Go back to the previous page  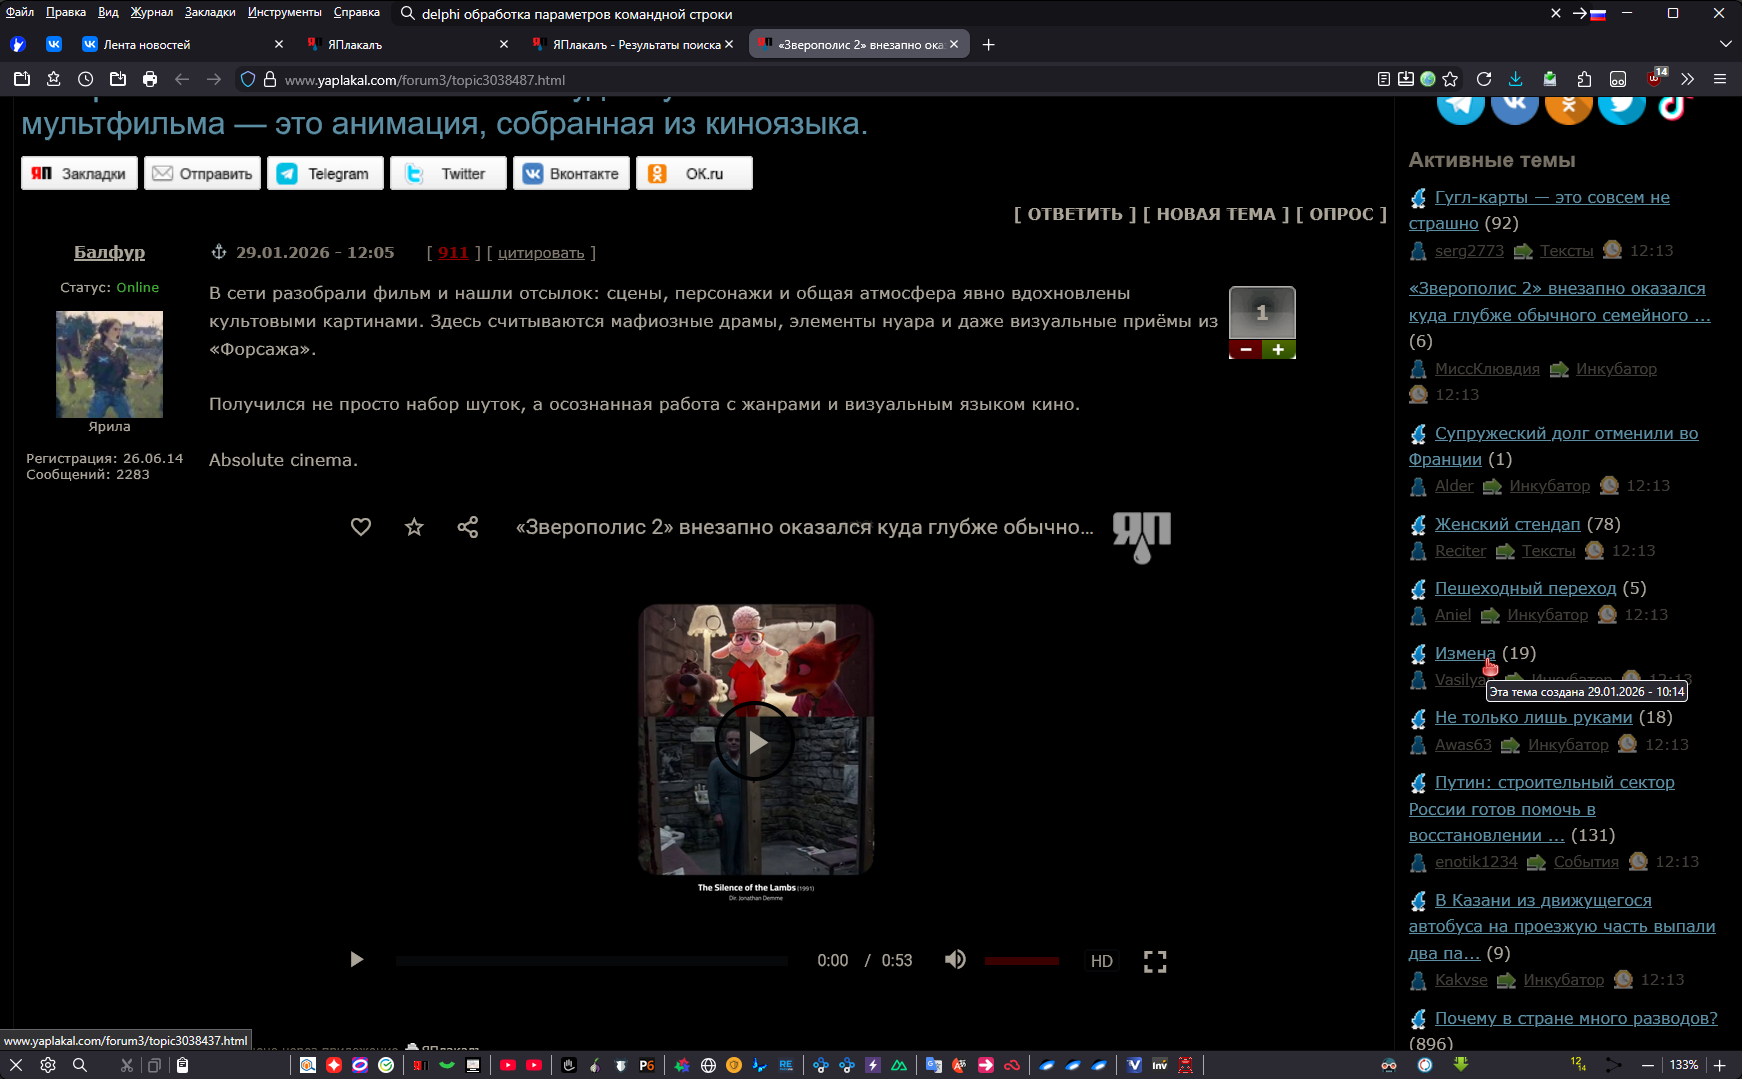pos(182,80)
